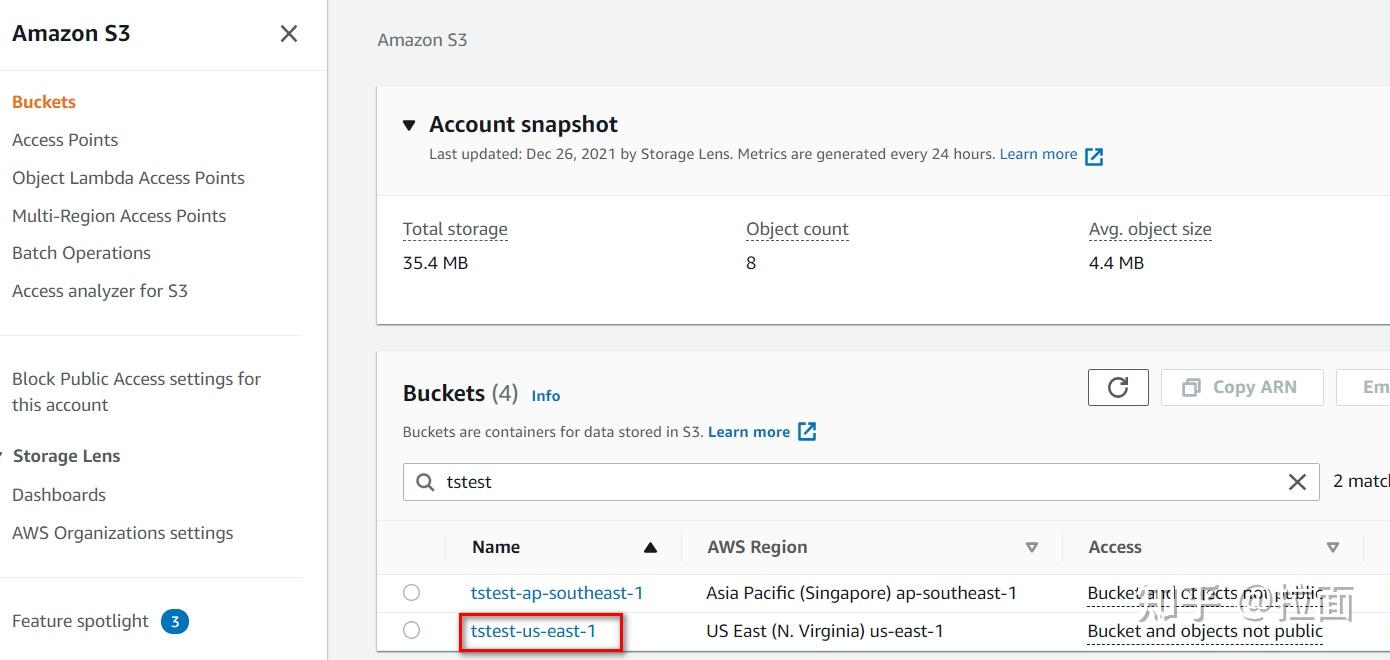
Task: Click the Avg. object size metric label
Action: click(x=1150, y=229)
